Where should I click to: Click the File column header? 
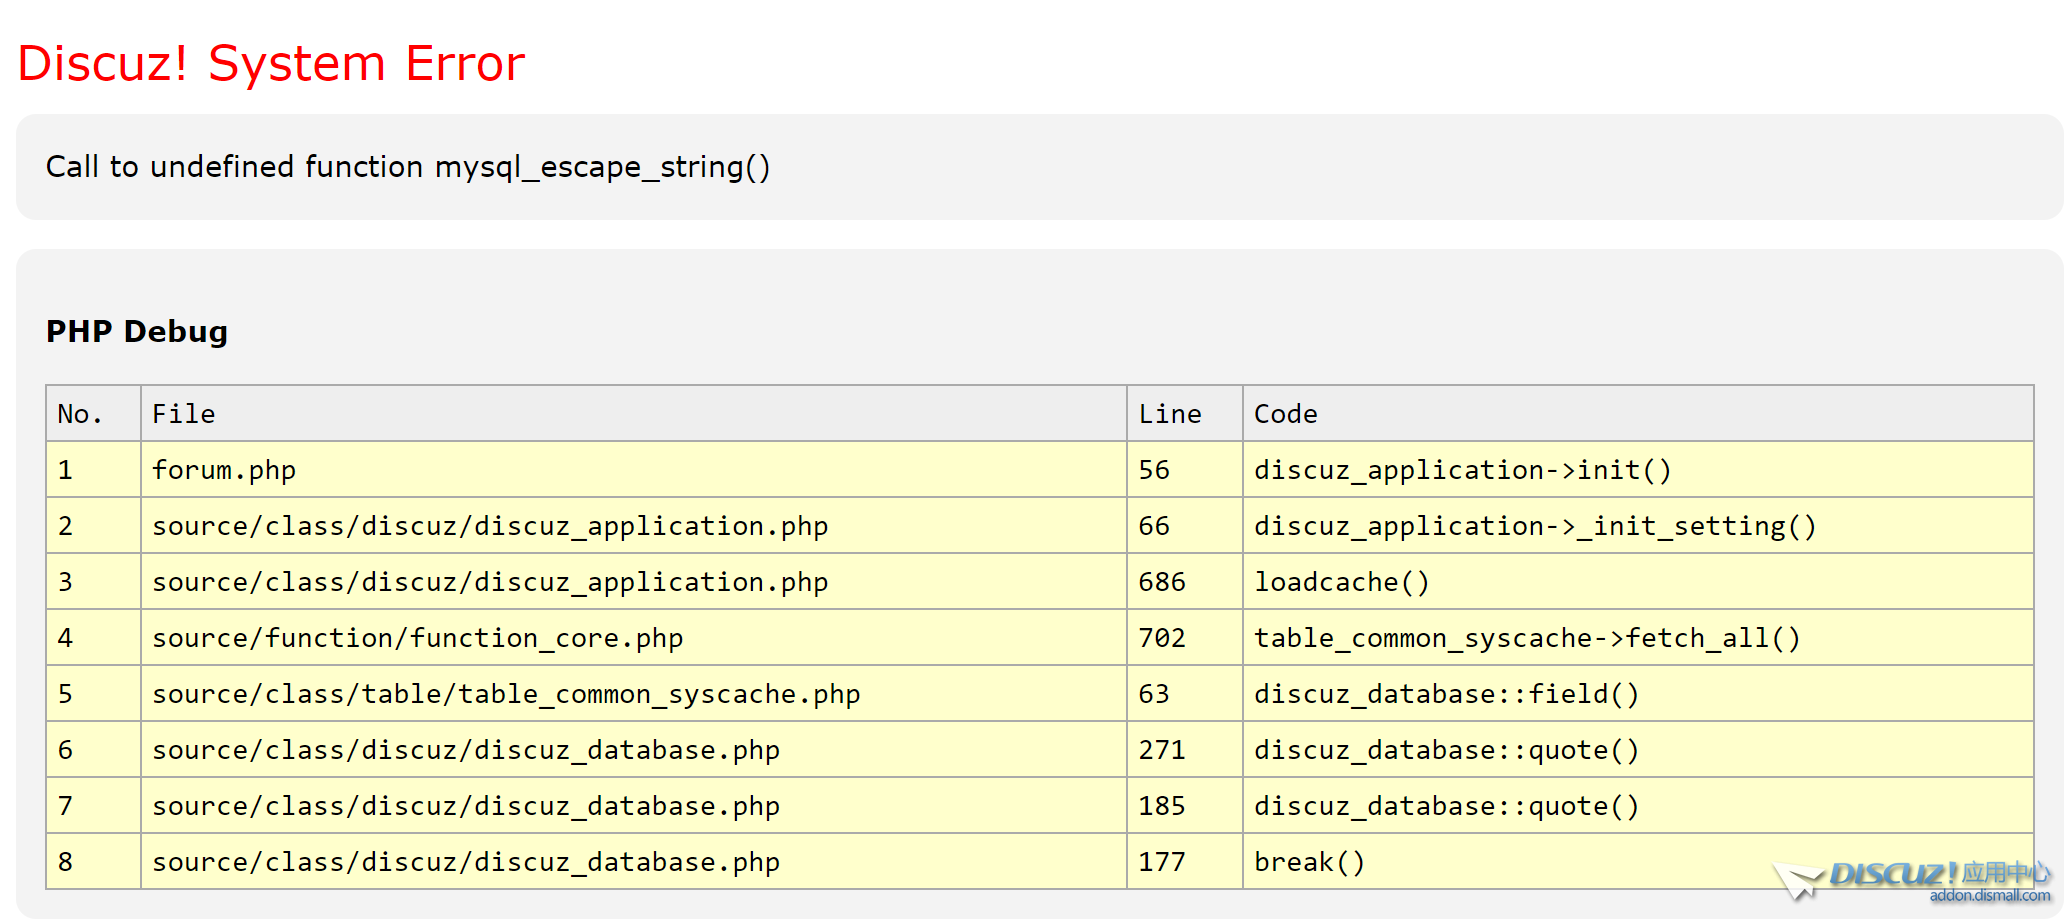184,414
